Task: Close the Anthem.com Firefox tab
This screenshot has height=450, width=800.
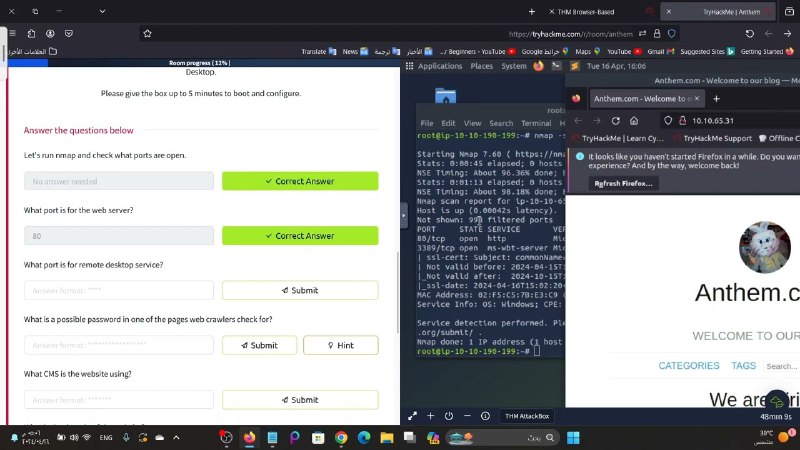Action: tap(697, 98)
